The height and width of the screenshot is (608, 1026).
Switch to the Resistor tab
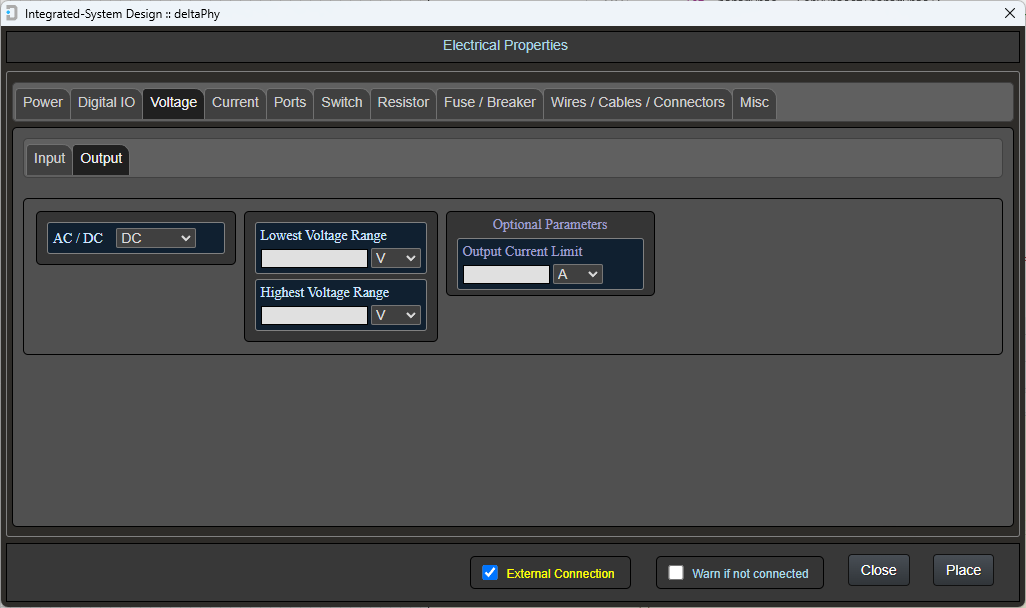coord(403,103)
